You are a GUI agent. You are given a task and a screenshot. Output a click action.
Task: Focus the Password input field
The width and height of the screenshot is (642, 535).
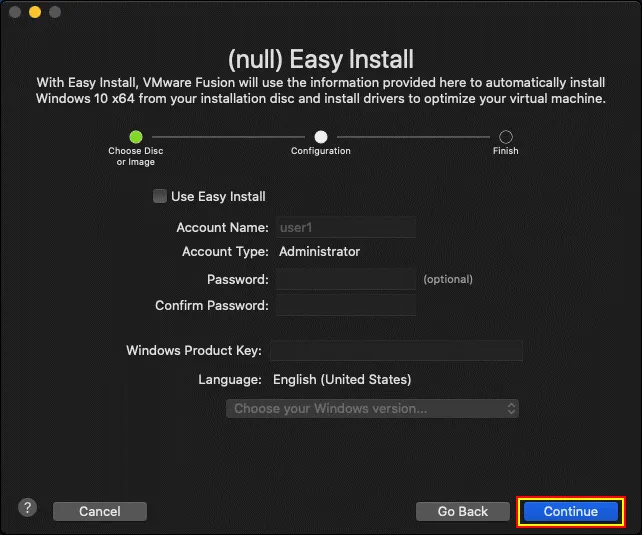coord(345,279)
